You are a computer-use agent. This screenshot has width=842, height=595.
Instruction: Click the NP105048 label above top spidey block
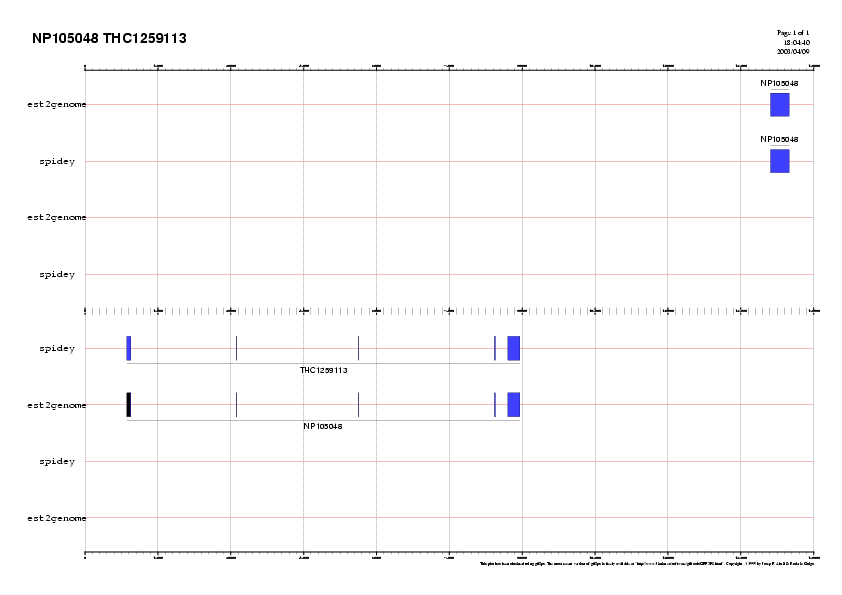(x=779, y=139)
